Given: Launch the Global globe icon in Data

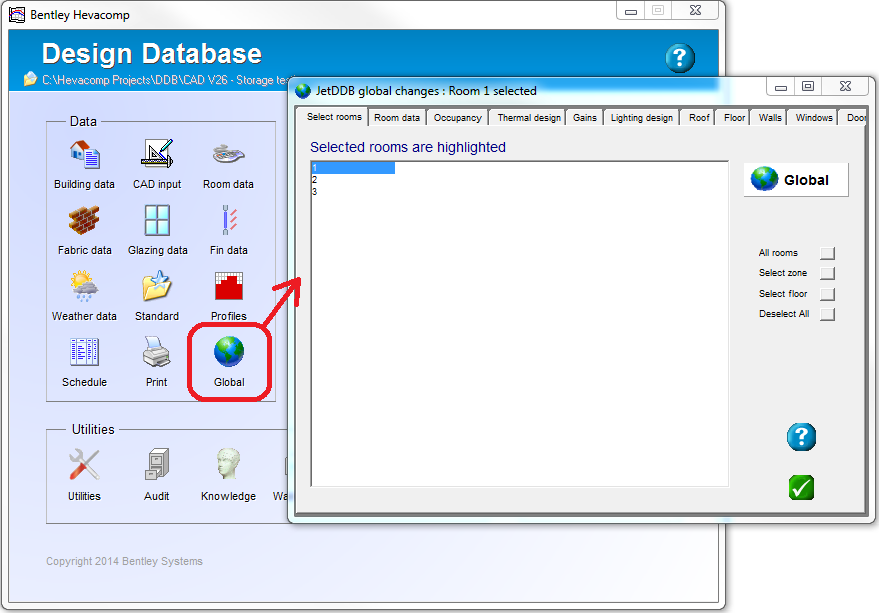Looking at the screenshot, I should tap(229, 352).
